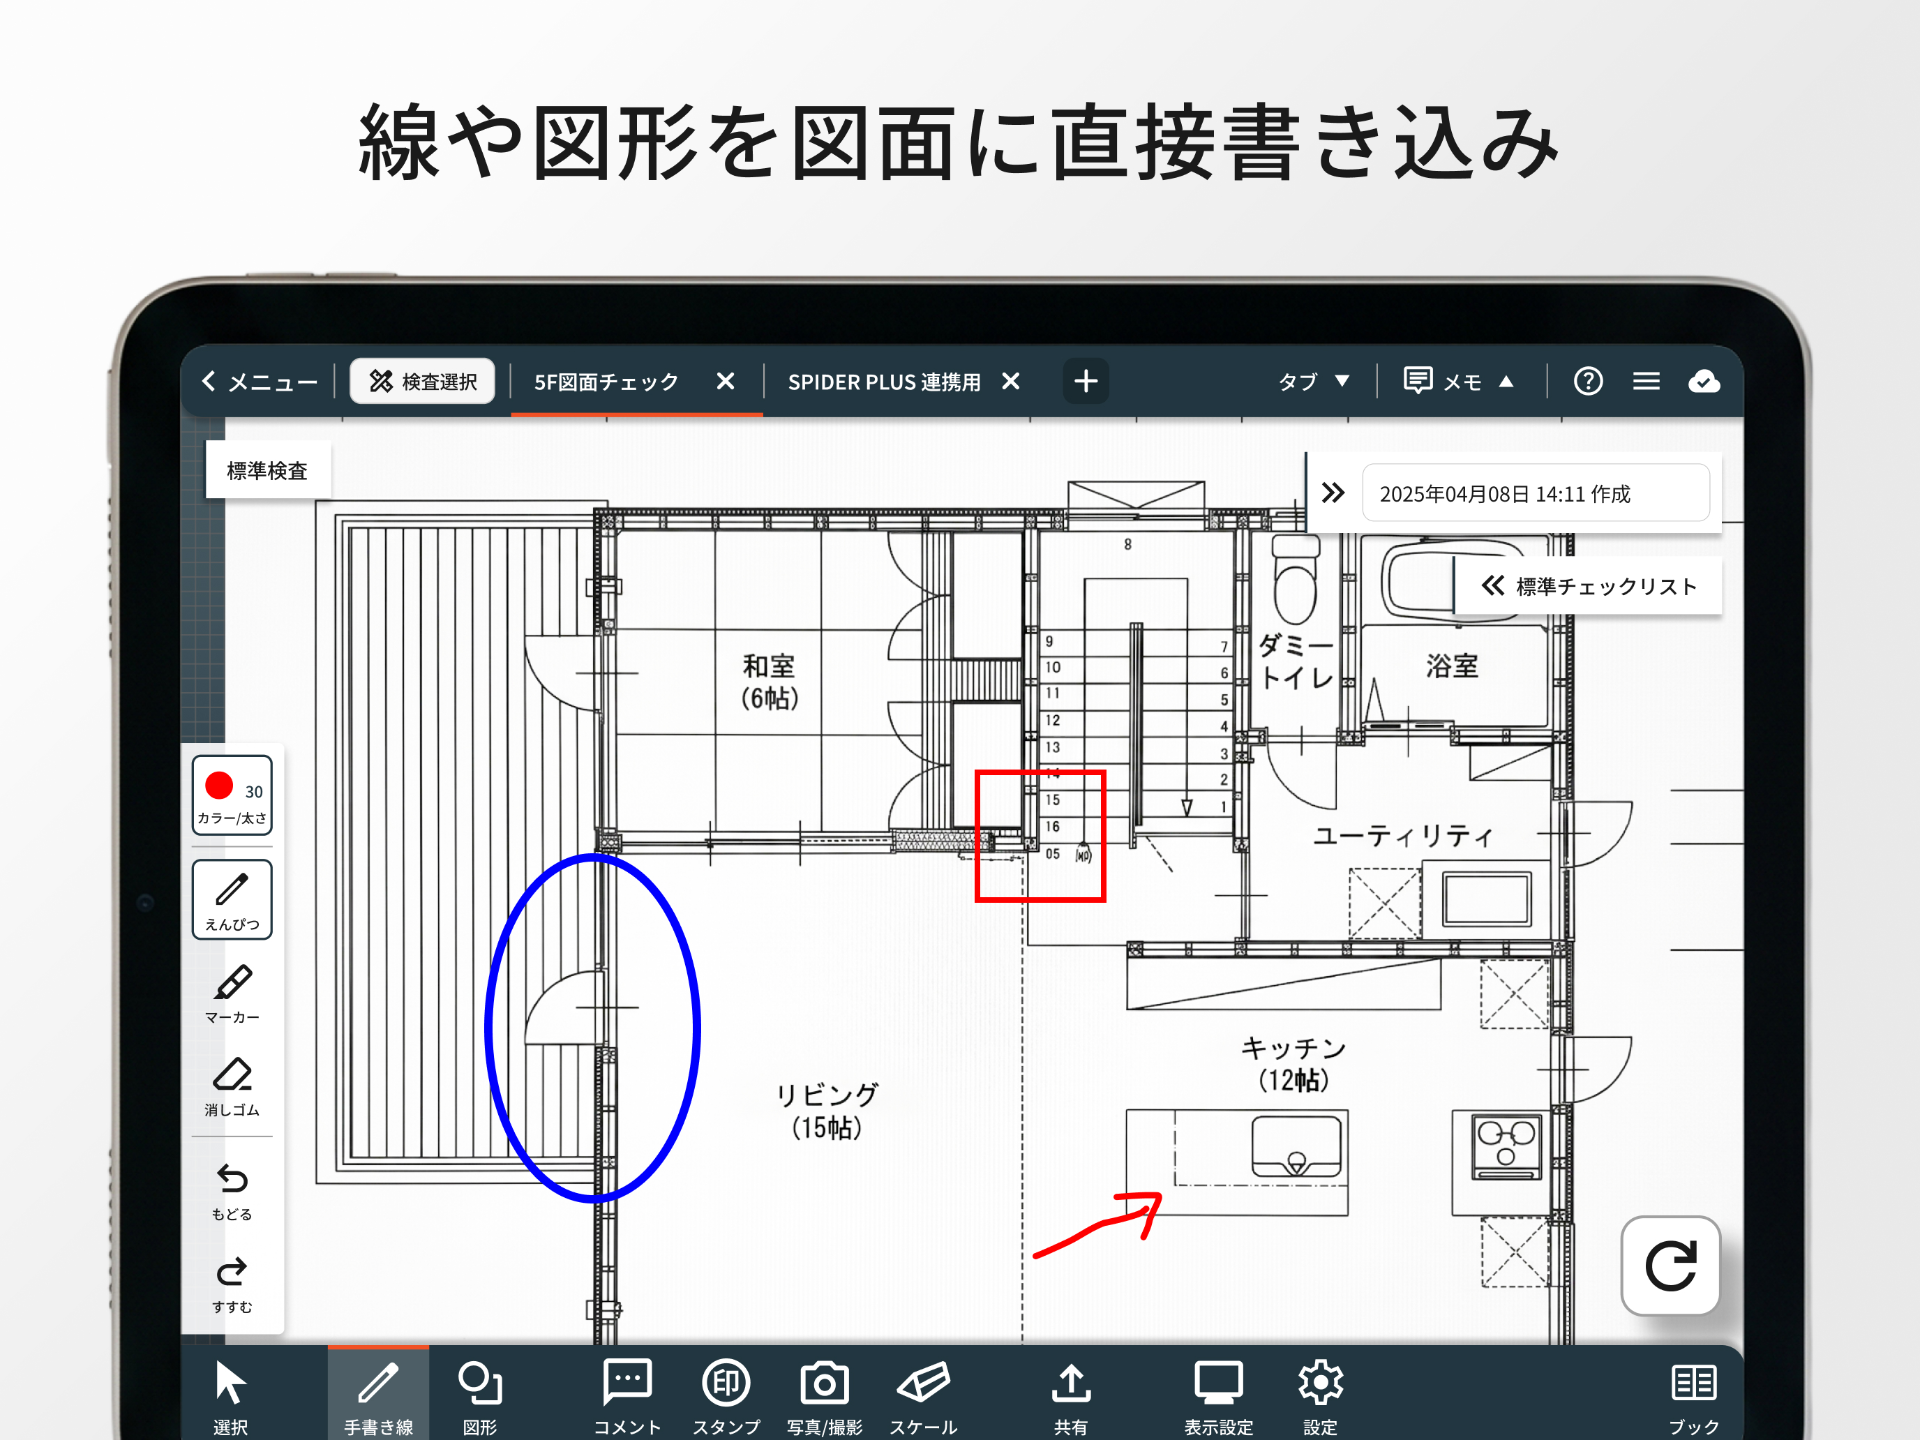This screenshot has width=1920, height=1440.
Task: Open 写真/撮影 camera tool
Action: click(824, 1396)
